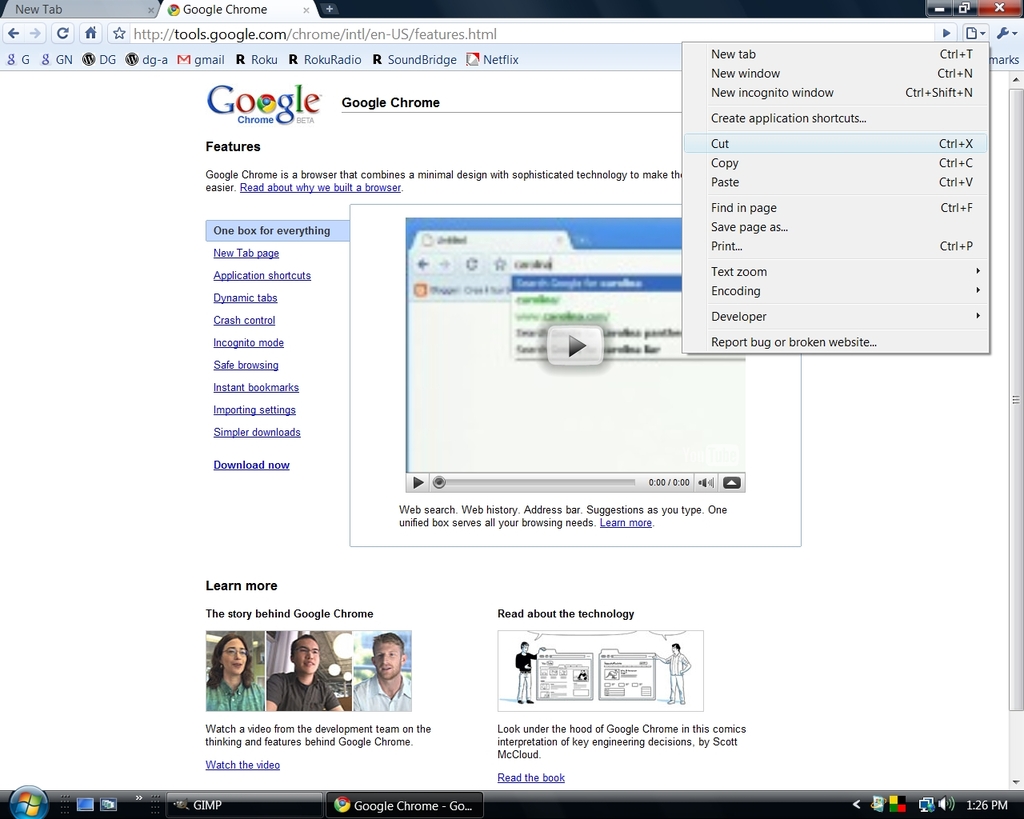Click the Google Chrome logo
This screenshot has width=1024, height=819.
pyautogui.click(x=264, y=104)
